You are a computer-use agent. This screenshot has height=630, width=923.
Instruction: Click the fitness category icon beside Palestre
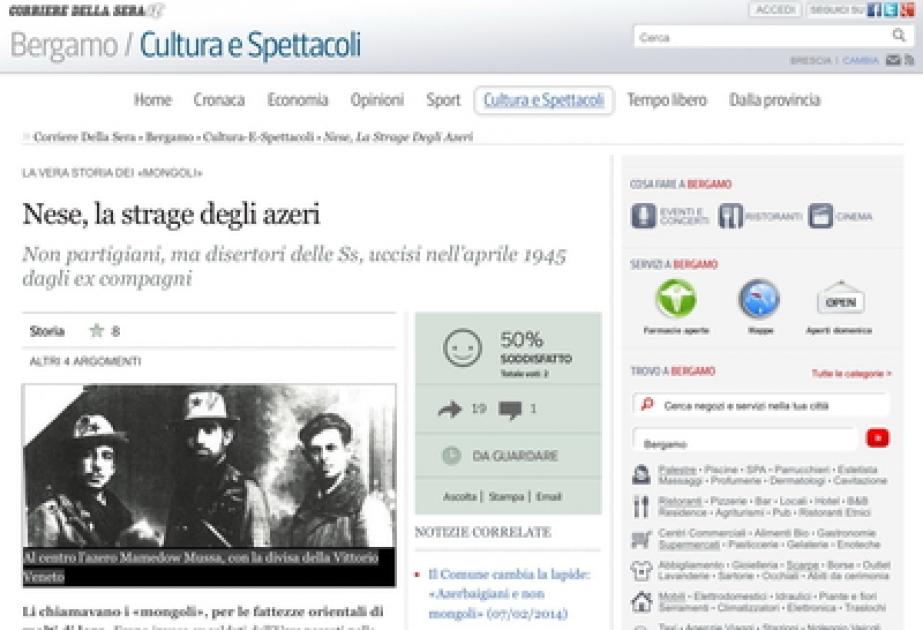(x=641, y=475)
